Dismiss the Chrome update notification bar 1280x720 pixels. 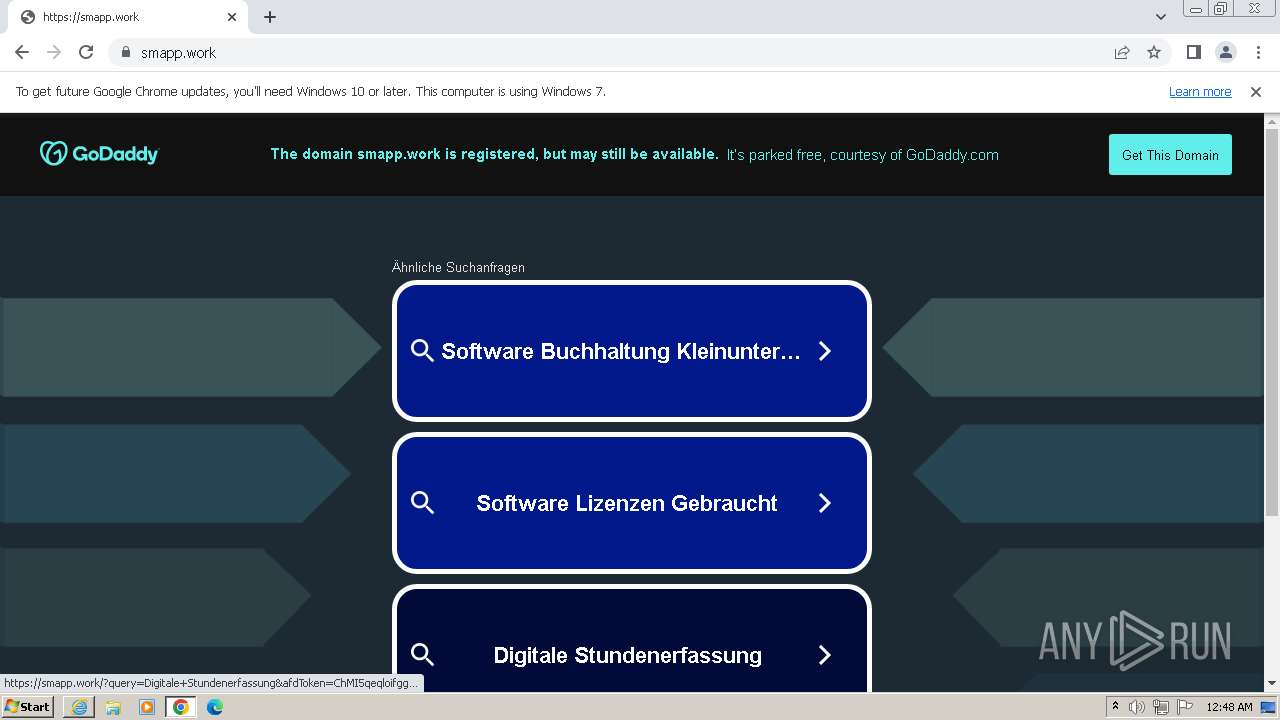[x=1256, y=92]
